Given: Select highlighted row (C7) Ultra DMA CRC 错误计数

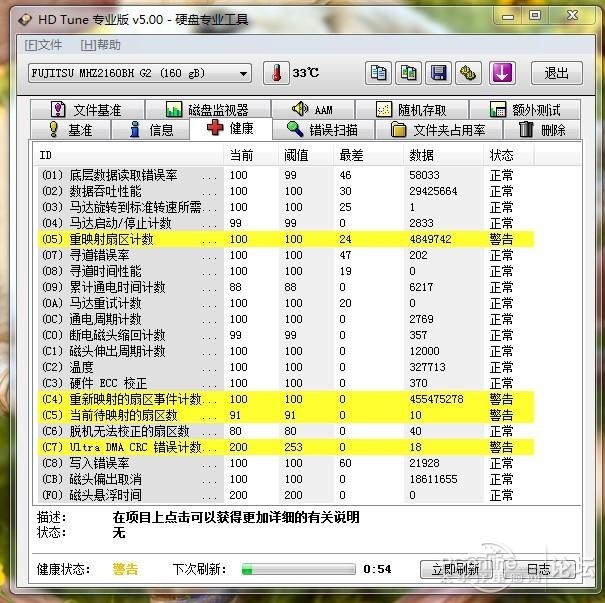Looking at the screenshot, I should (286, 447).
